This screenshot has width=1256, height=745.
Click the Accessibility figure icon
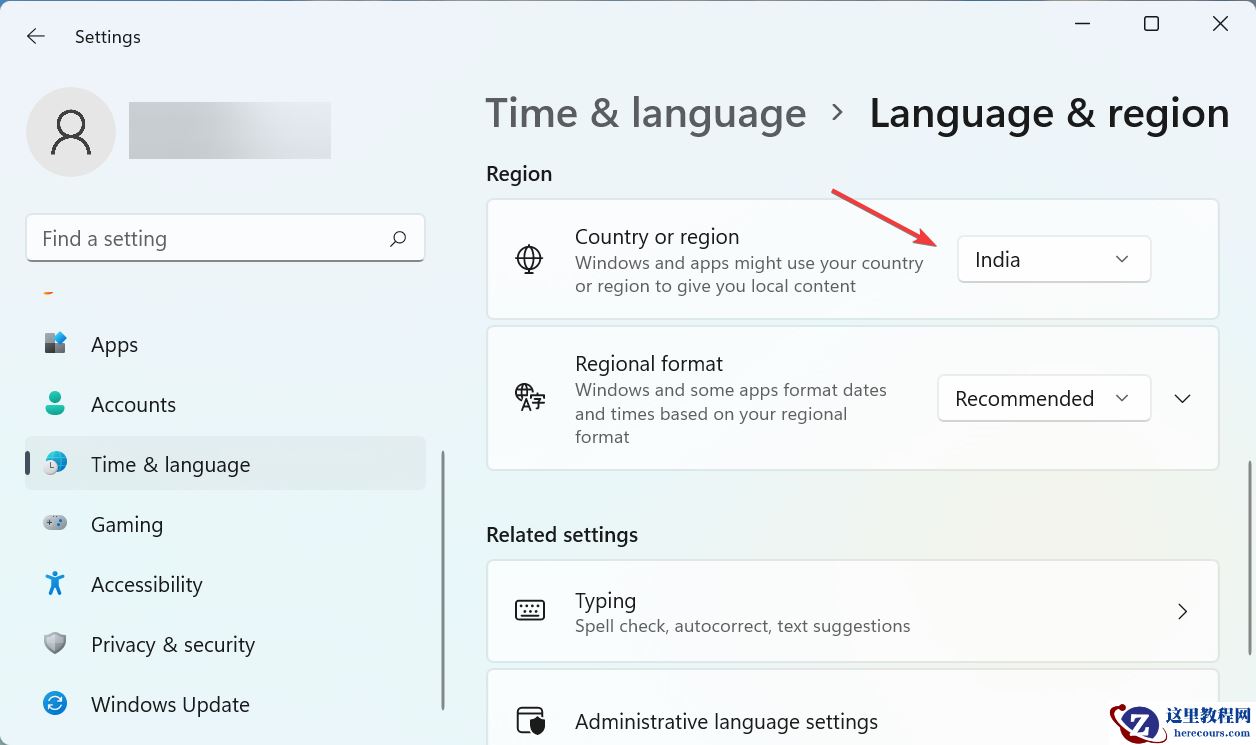click(55, 583)
